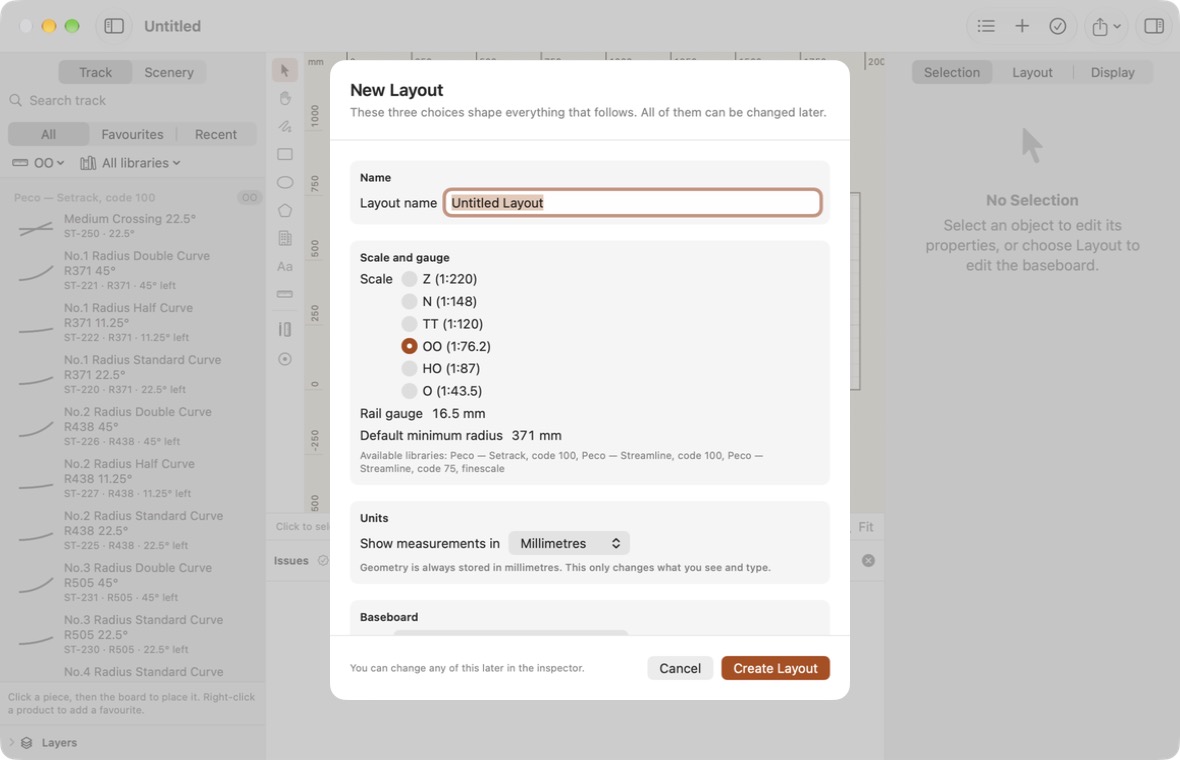Select the rectangle shape tool
Screen dimensions: 1180x760
click(x=284, y=154)
